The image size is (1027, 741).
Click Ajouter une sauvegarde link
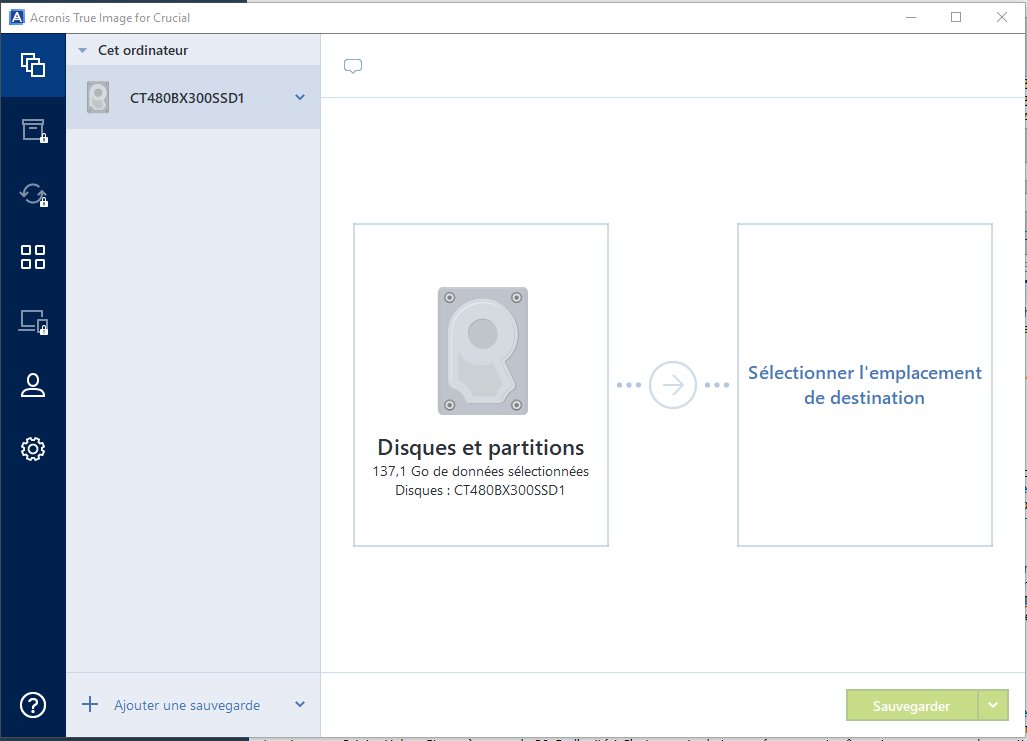tap(187, 705)
